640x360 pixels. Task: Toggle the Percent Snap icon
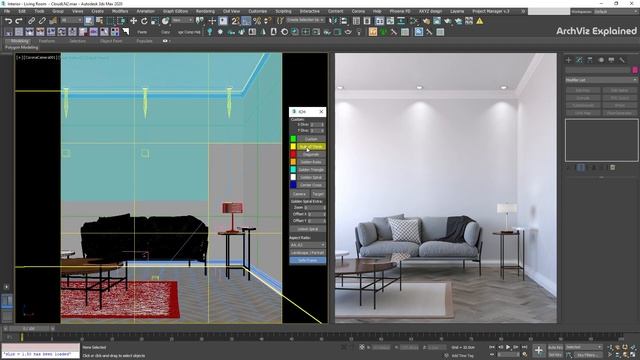coord(257,20)
